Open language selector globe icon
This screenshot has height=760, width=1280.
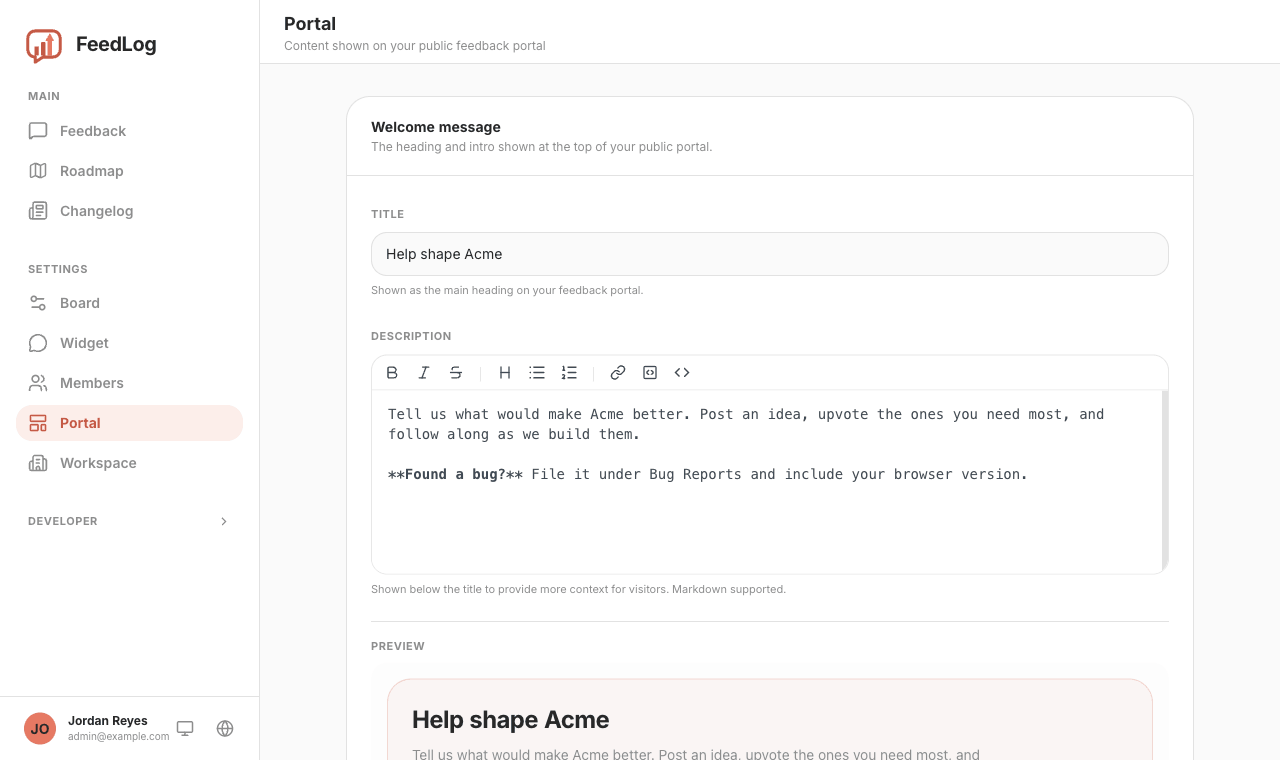click(225, 729)
